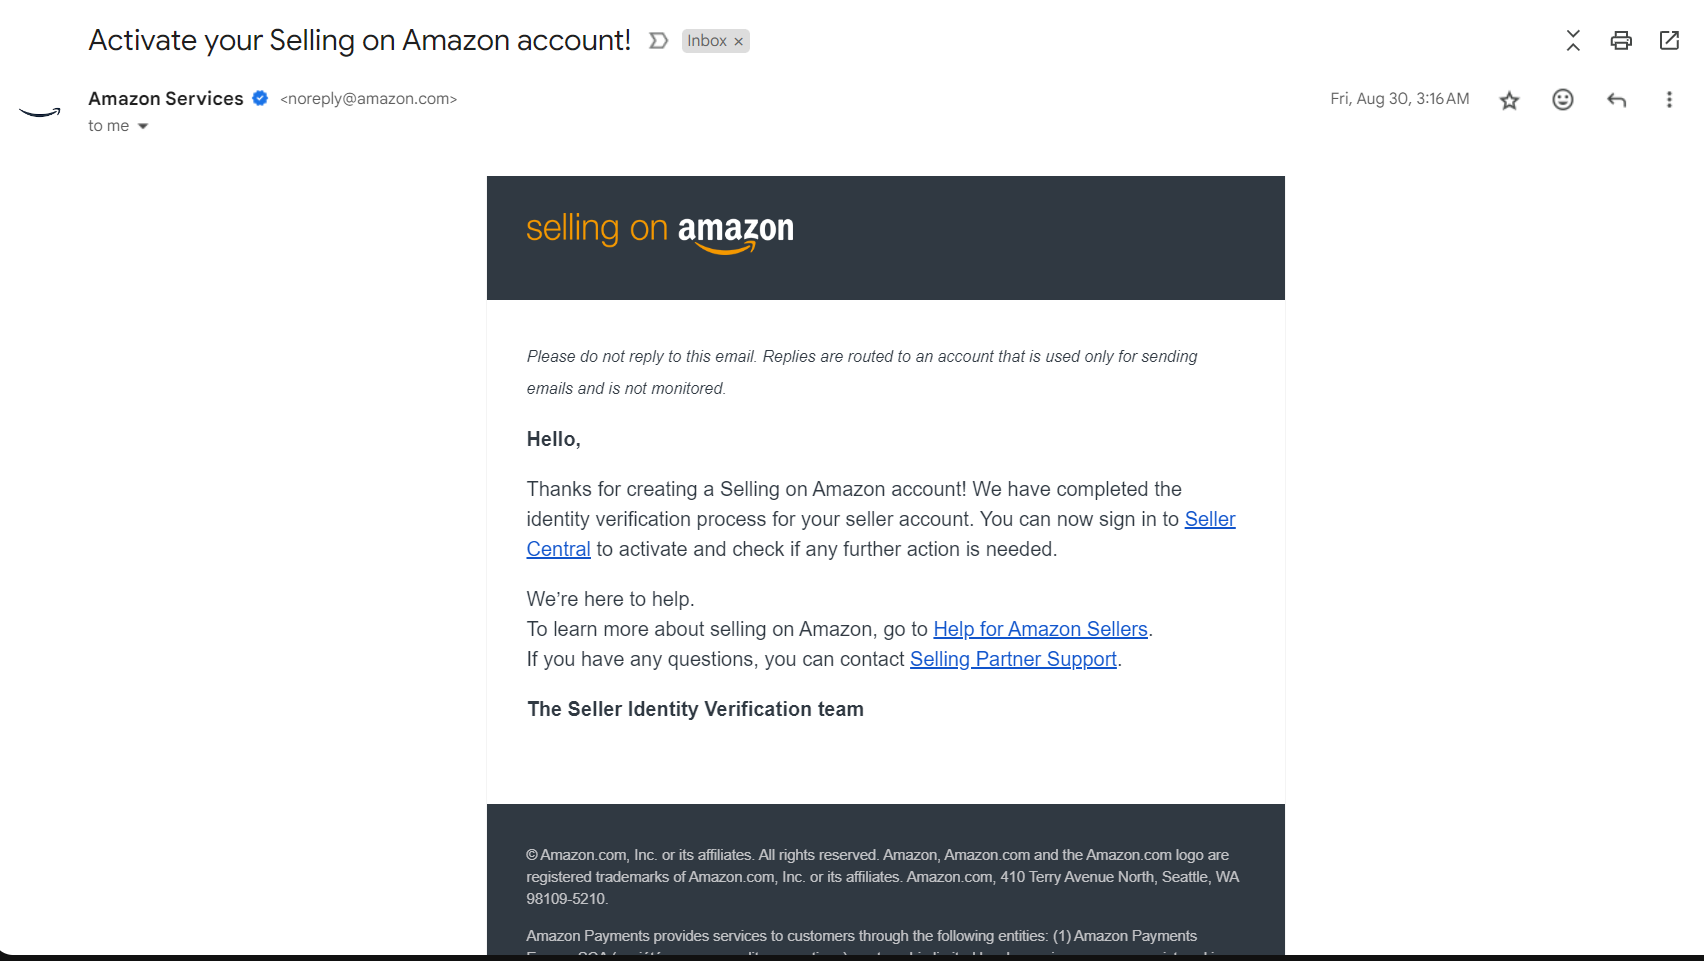This screenshot has height=961, width=1704.
Task: Open the Help for Amazon Sellers link
Action: [1040, 629]
